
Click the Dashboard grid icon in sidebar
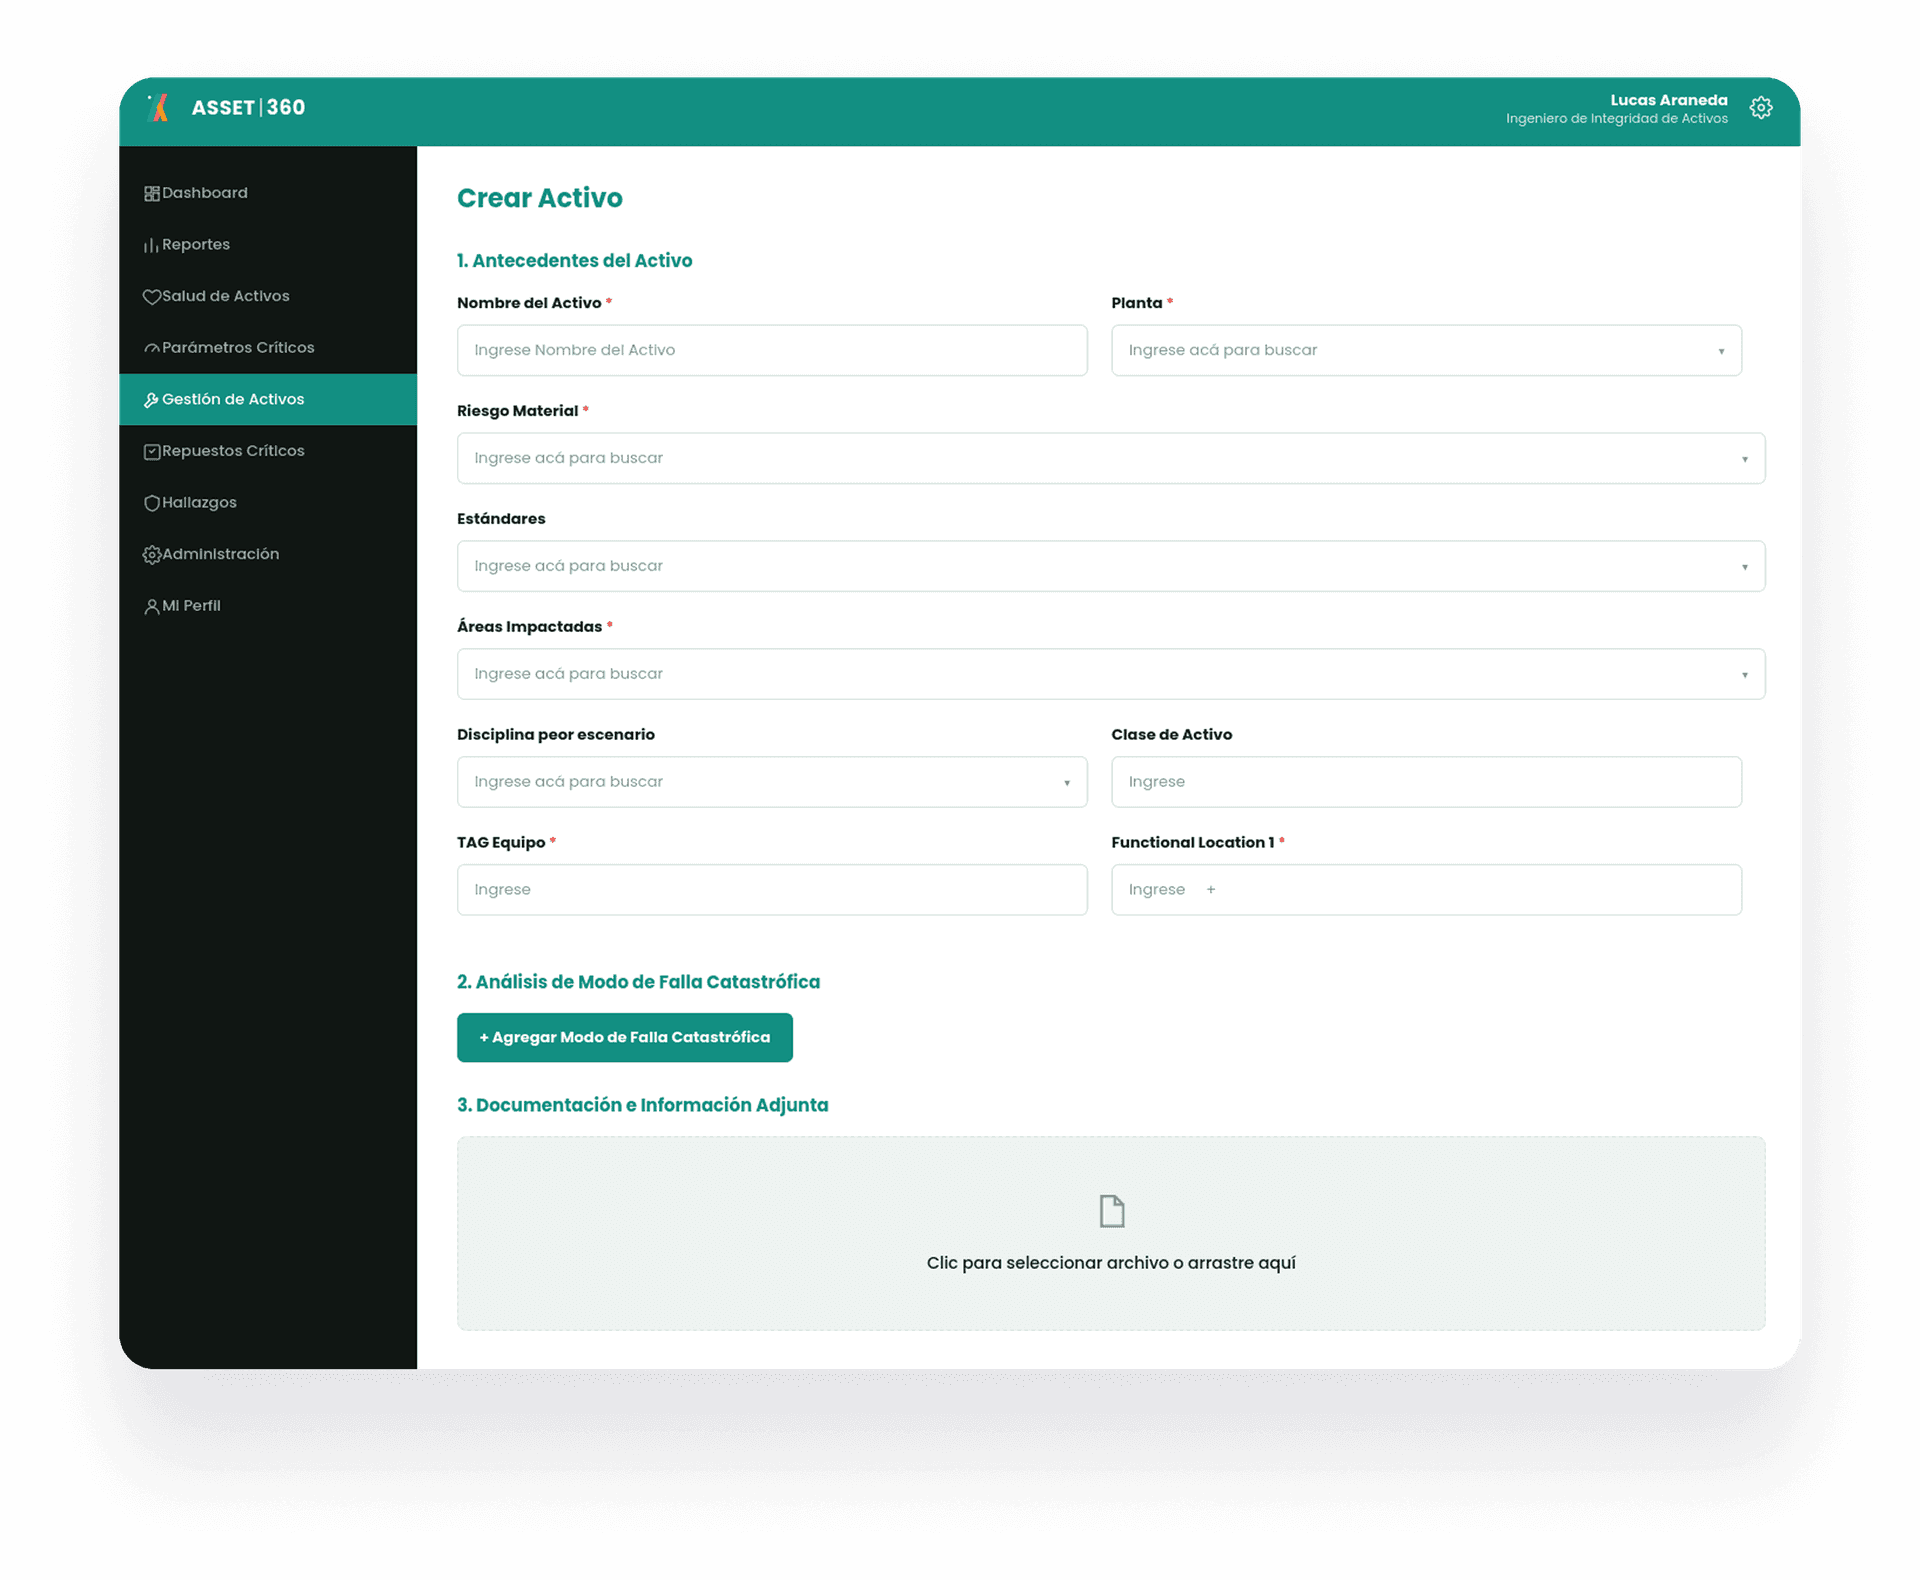tap(152, 193)
